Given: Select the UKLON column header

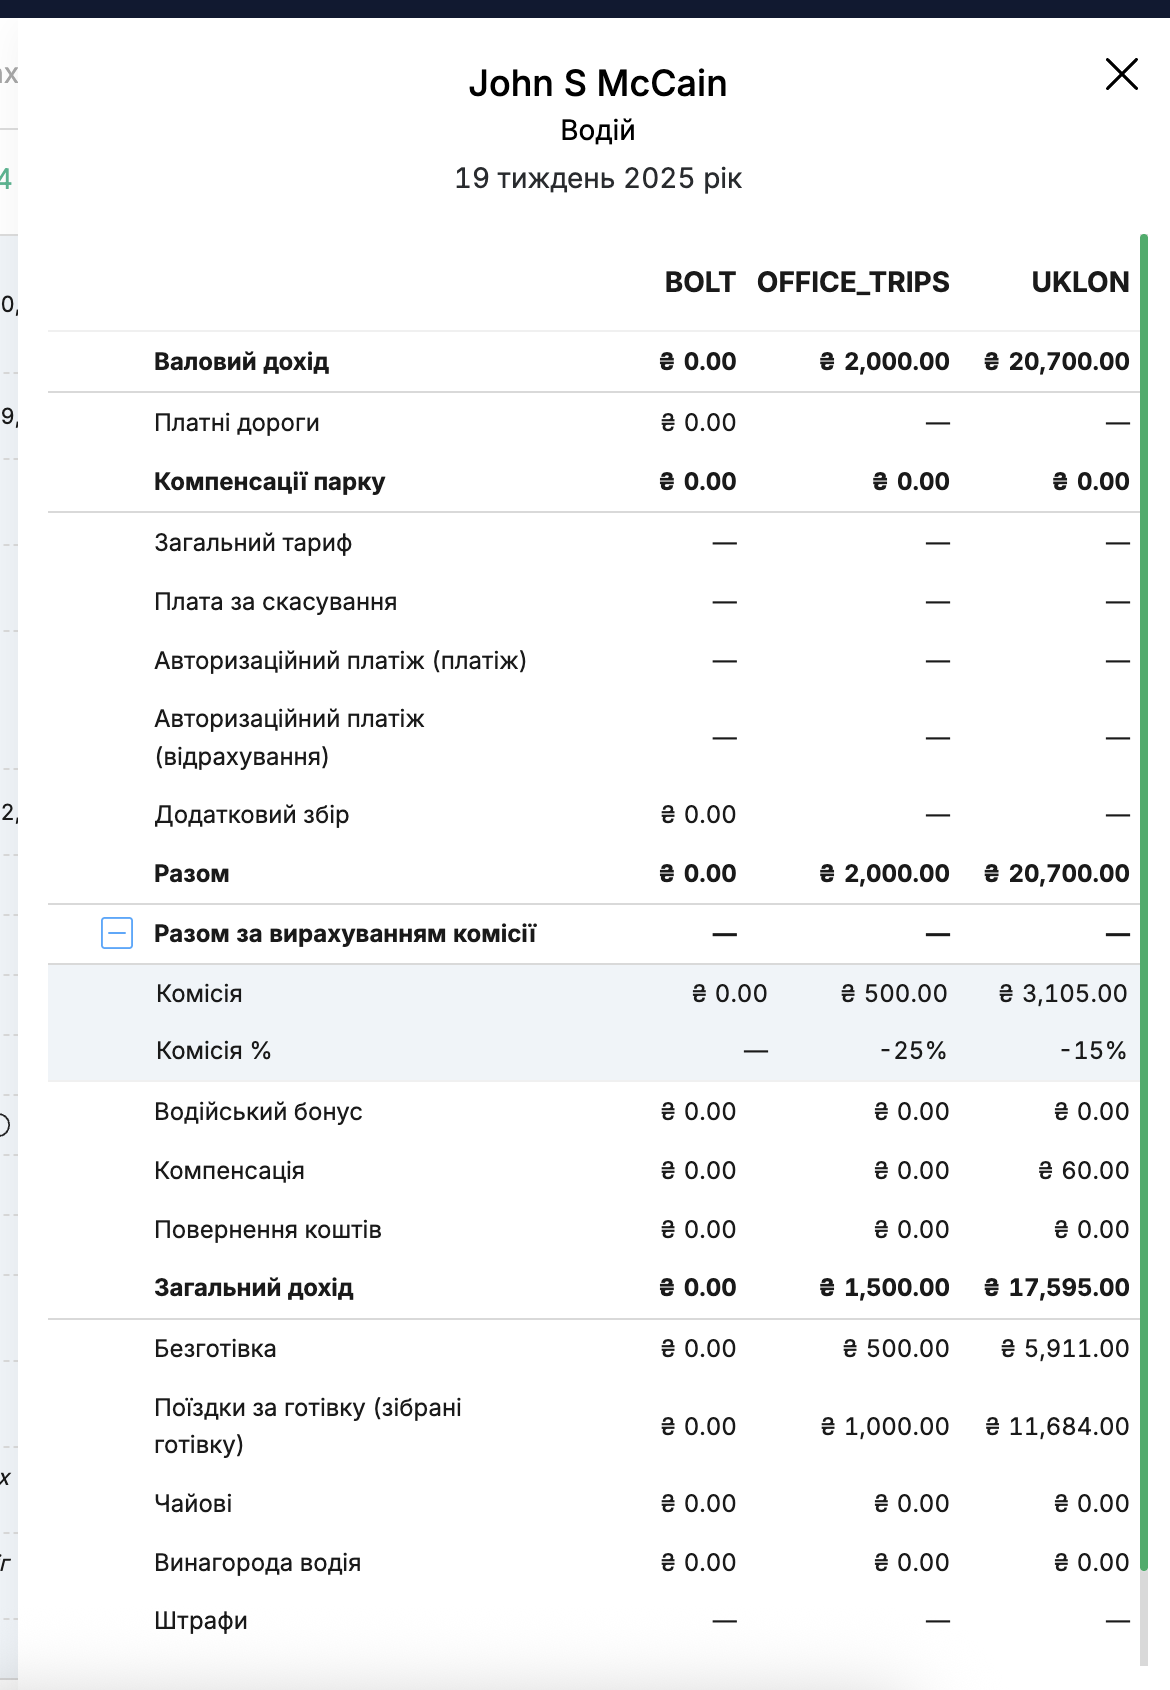Looking at the screenshot, I should (x=1080, y=282).
